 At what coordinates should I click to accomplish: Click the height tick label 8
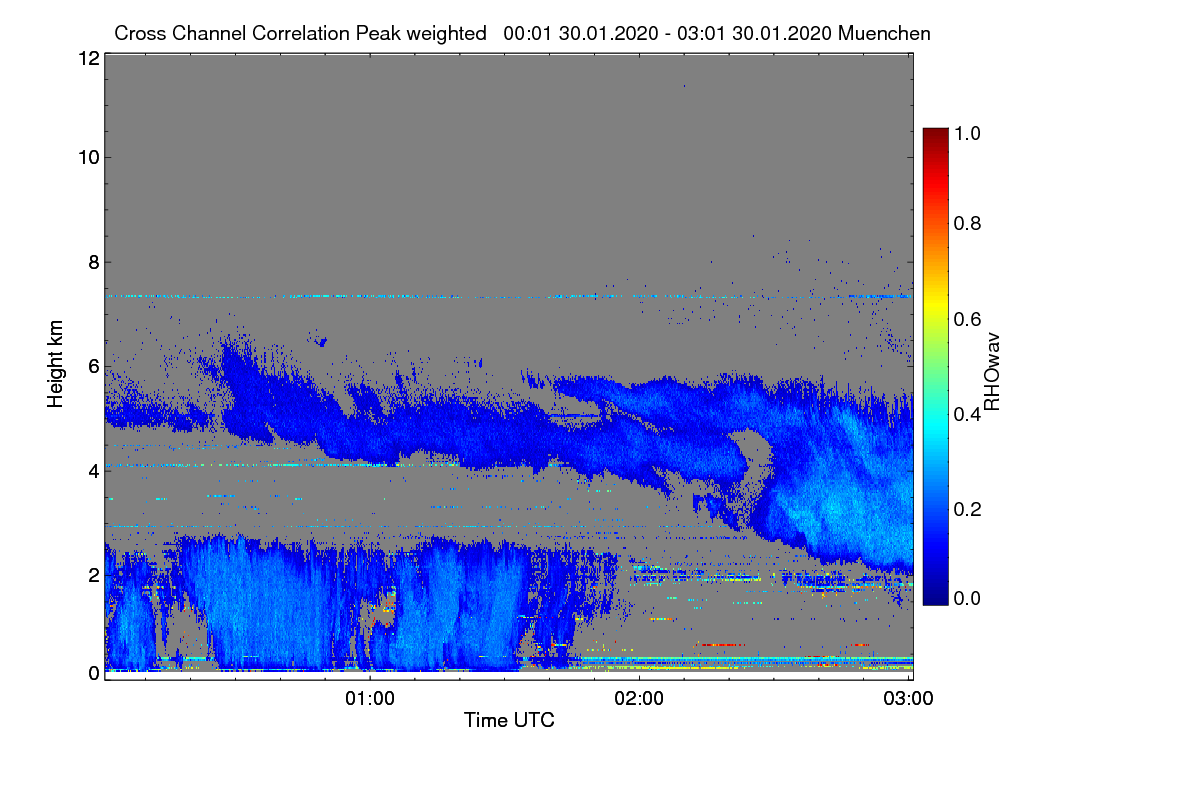[93, 262]
